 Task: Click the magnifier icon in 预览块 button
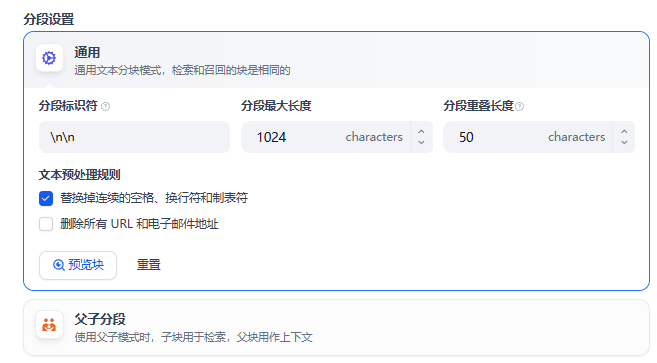click(x=58, y=265)
